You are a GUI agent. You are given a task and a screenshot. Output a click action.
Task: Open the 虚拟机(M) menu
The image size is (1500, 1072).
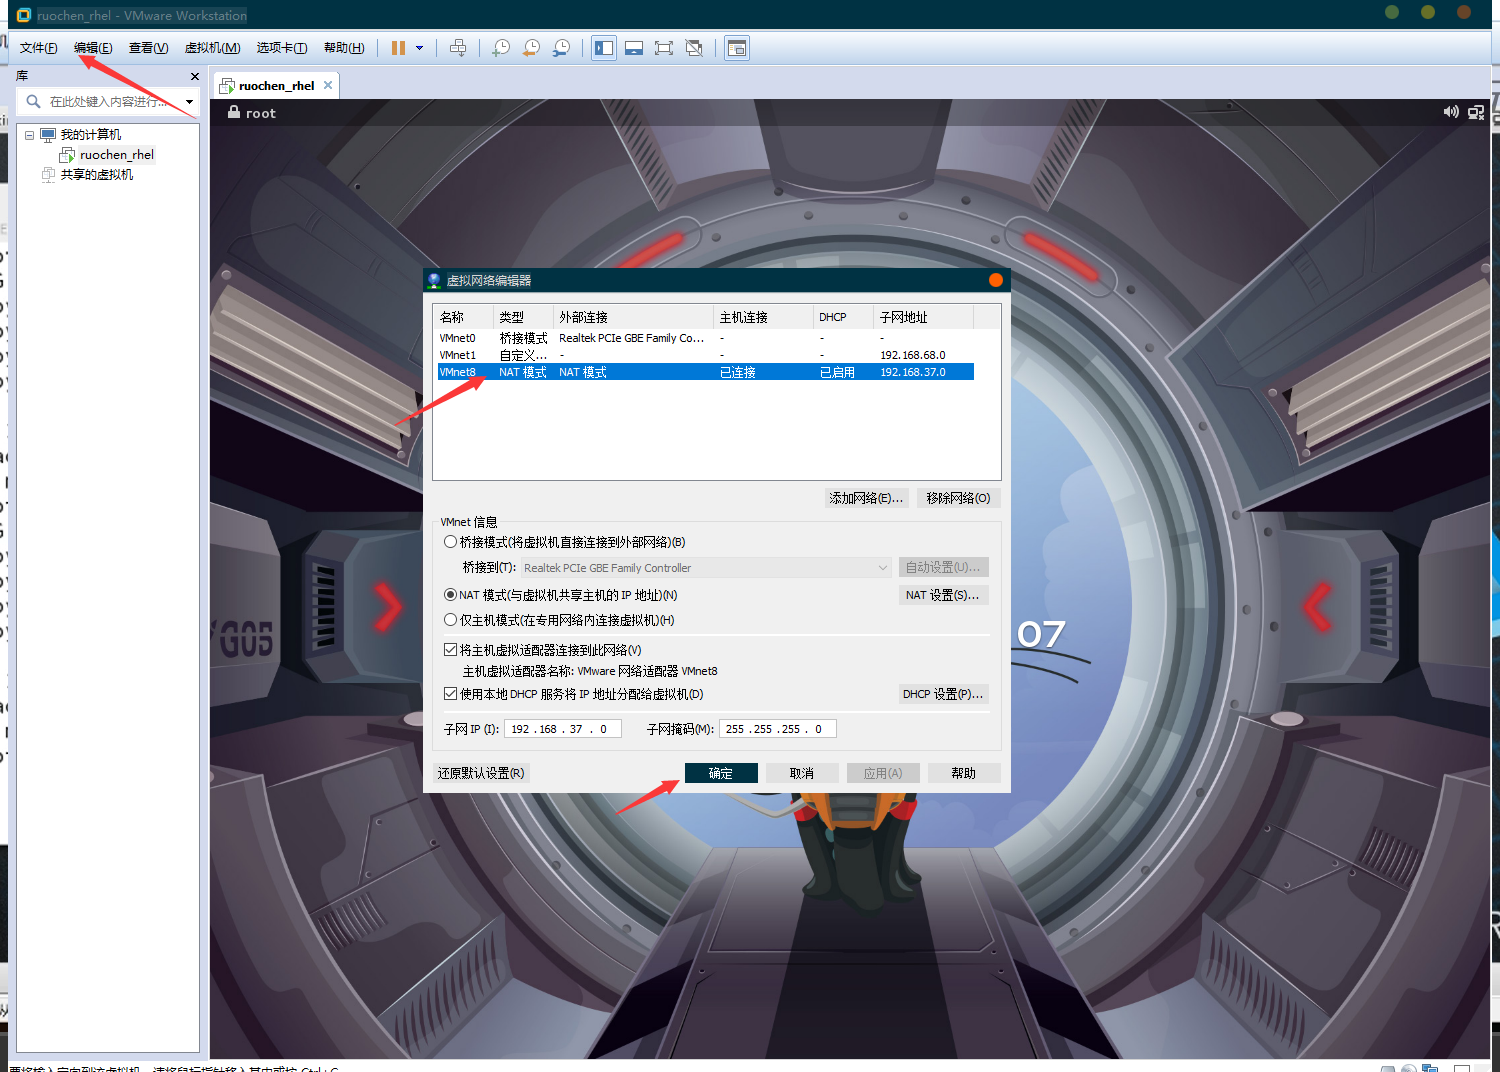click(212, 48)
